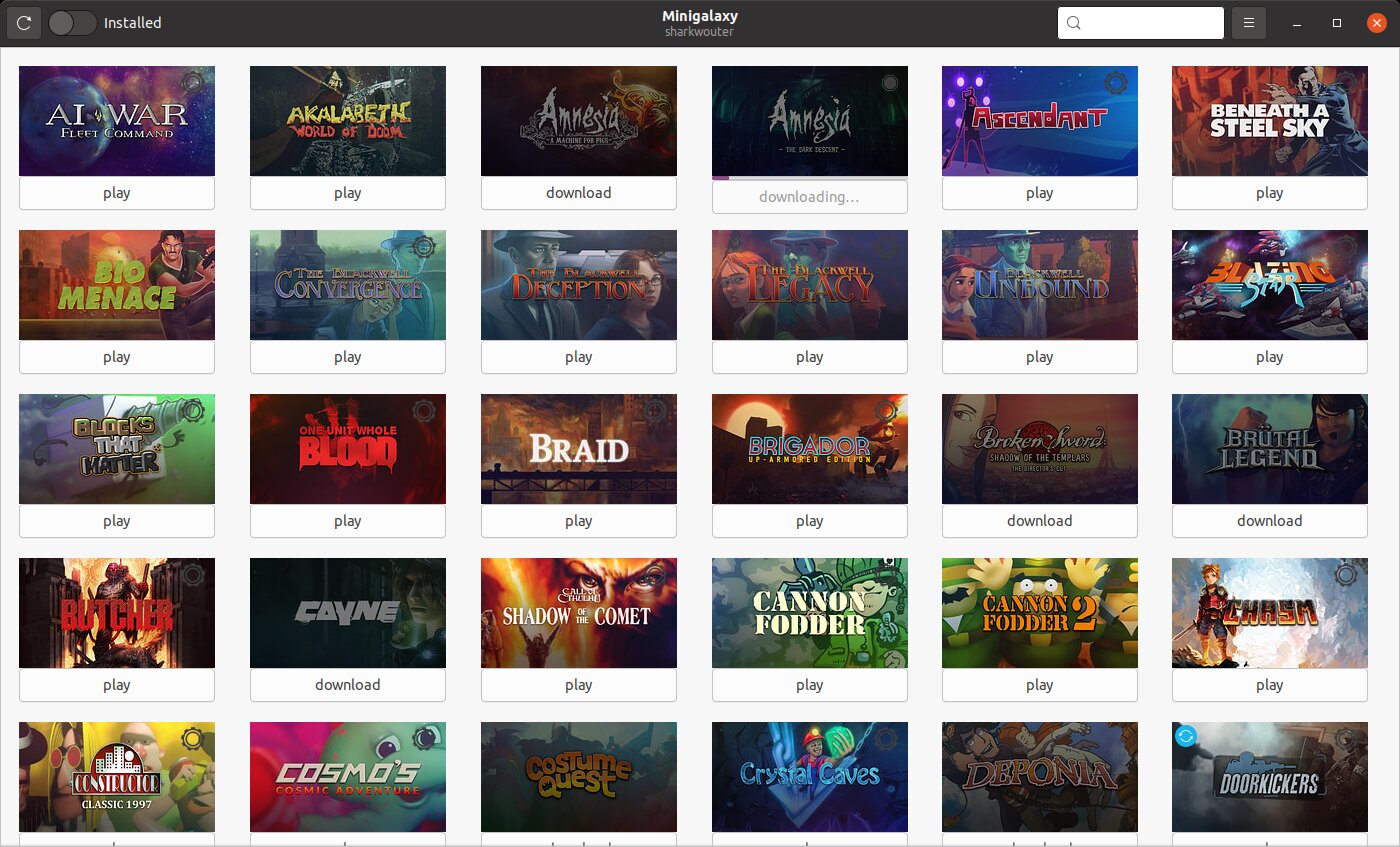
Task: Download Amnesia A Machine for Pigs
Action: [579, 193]
